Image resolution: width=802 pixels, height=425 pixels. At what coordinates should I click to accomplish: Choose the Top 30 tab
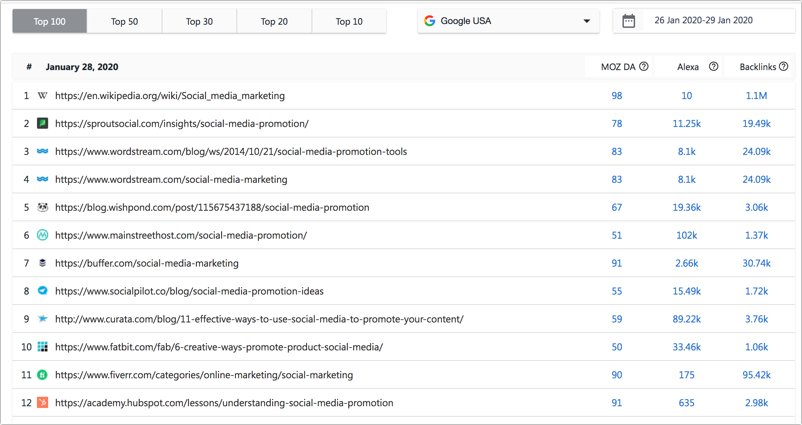point(199,21)
